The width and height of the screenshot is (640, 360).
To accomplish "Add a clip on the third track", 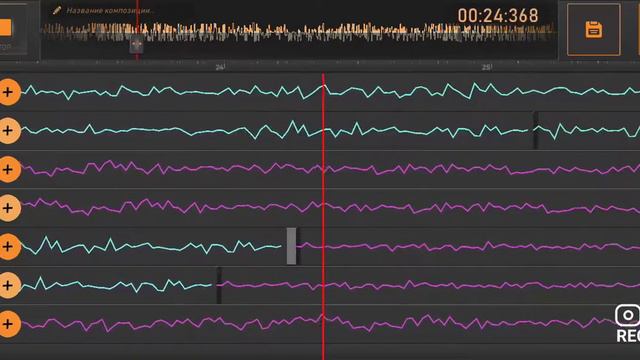I will point(8,169).
